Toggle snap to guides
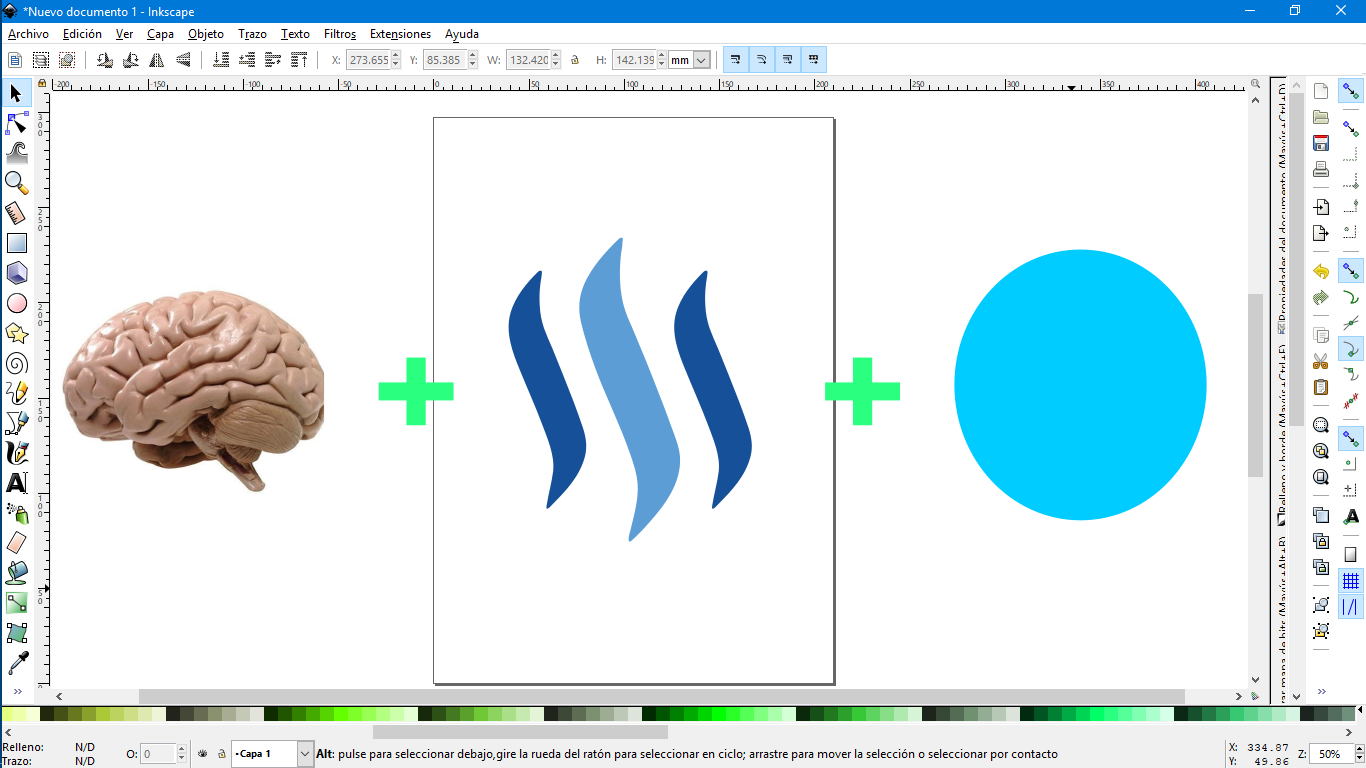Screen dimensions: 1366x768 click(x=1351, y=607)
